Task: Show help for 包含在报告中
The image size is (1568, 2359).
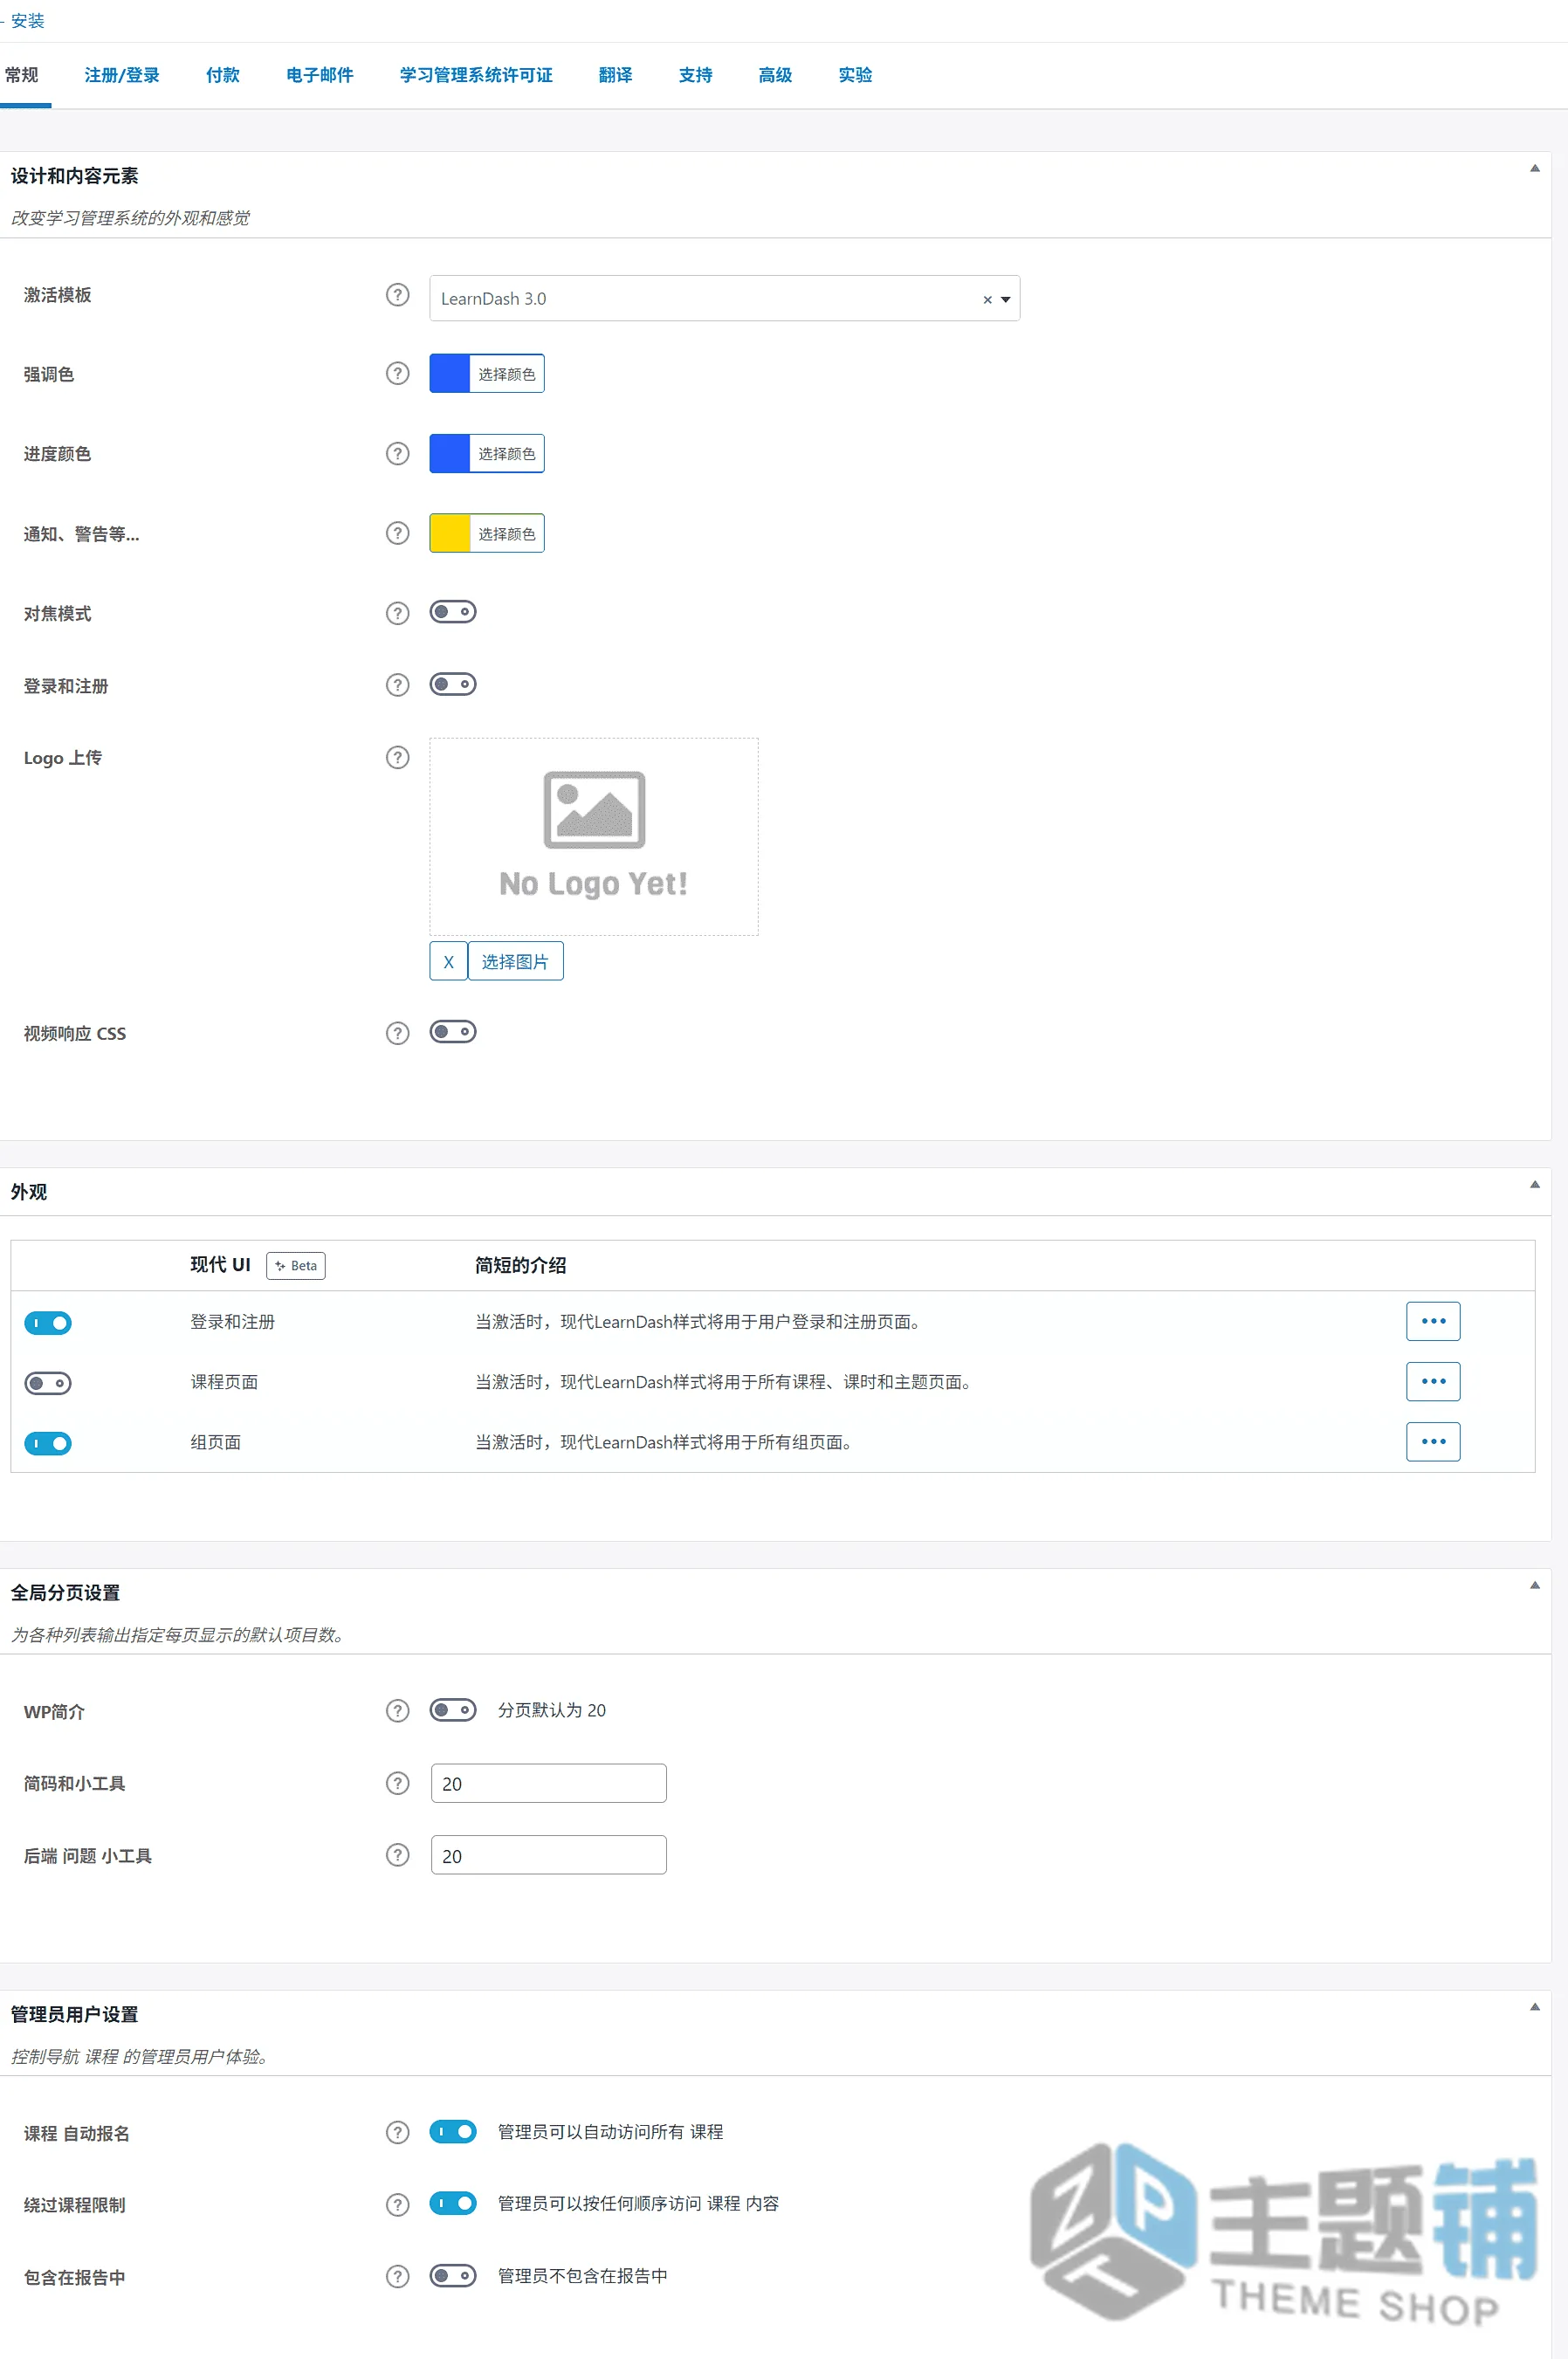Action: pyautogui.click(x=397, y=2277)
